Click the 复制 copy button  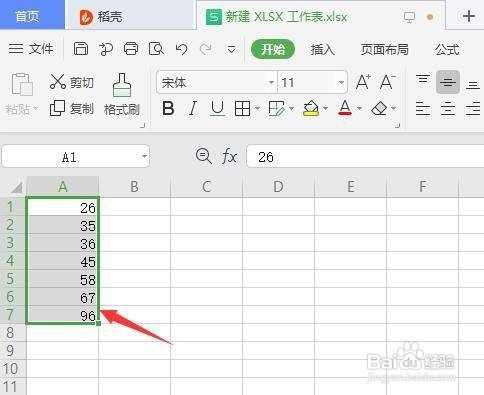point(72,108)
